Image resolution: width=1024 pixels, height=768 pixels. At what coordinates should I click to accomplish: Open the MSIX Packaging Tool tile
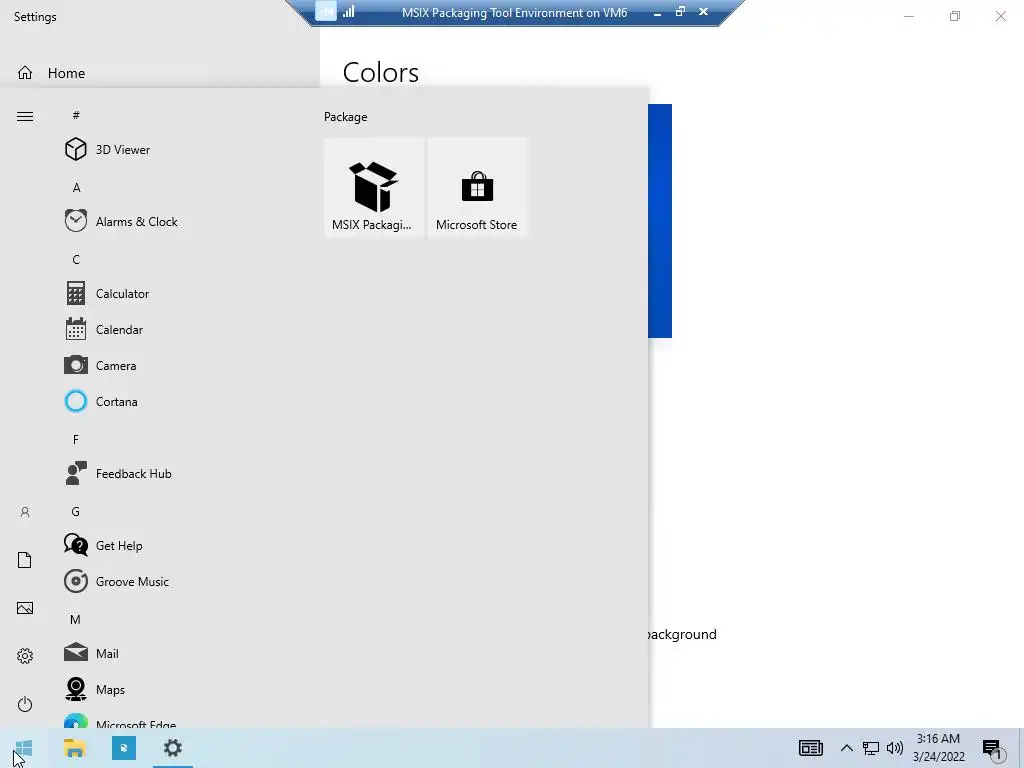(x=374, y=187)
